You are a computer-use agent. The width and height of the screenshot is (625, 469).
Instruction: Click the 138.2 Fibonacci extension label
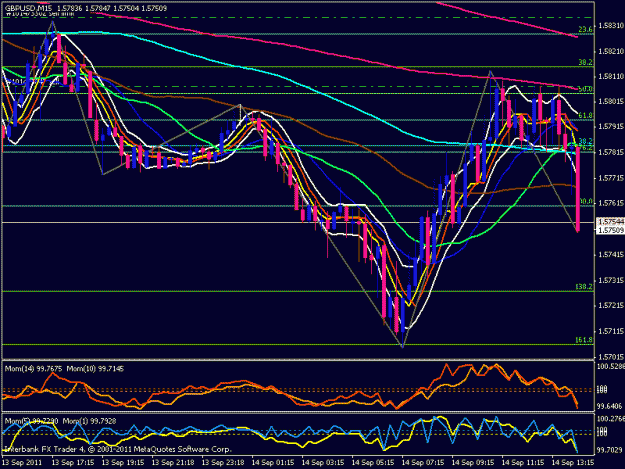click(584, 287)
